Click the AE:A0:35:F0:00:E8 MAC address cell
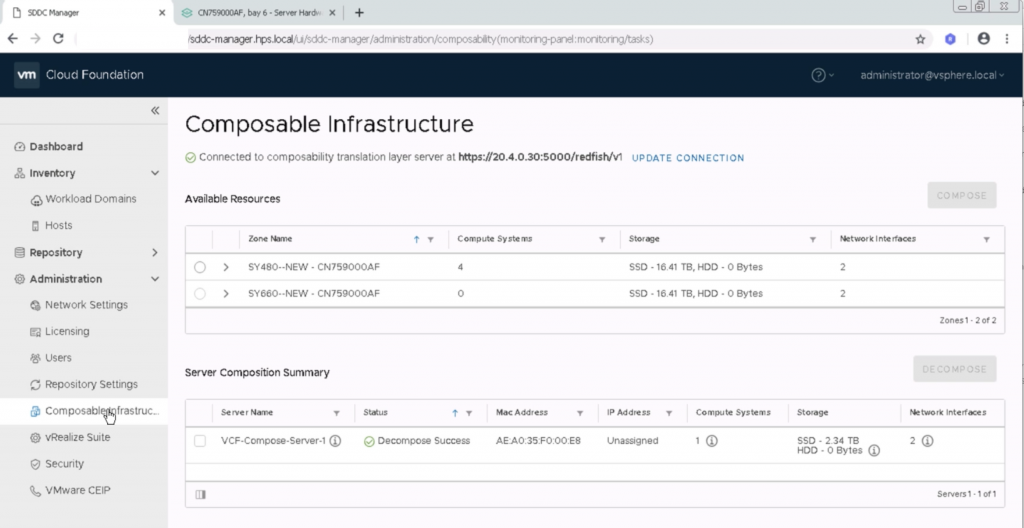Image resolution: width=1024 pixels, height=528 pixels. pyautogui.click(x=538, y=441)
